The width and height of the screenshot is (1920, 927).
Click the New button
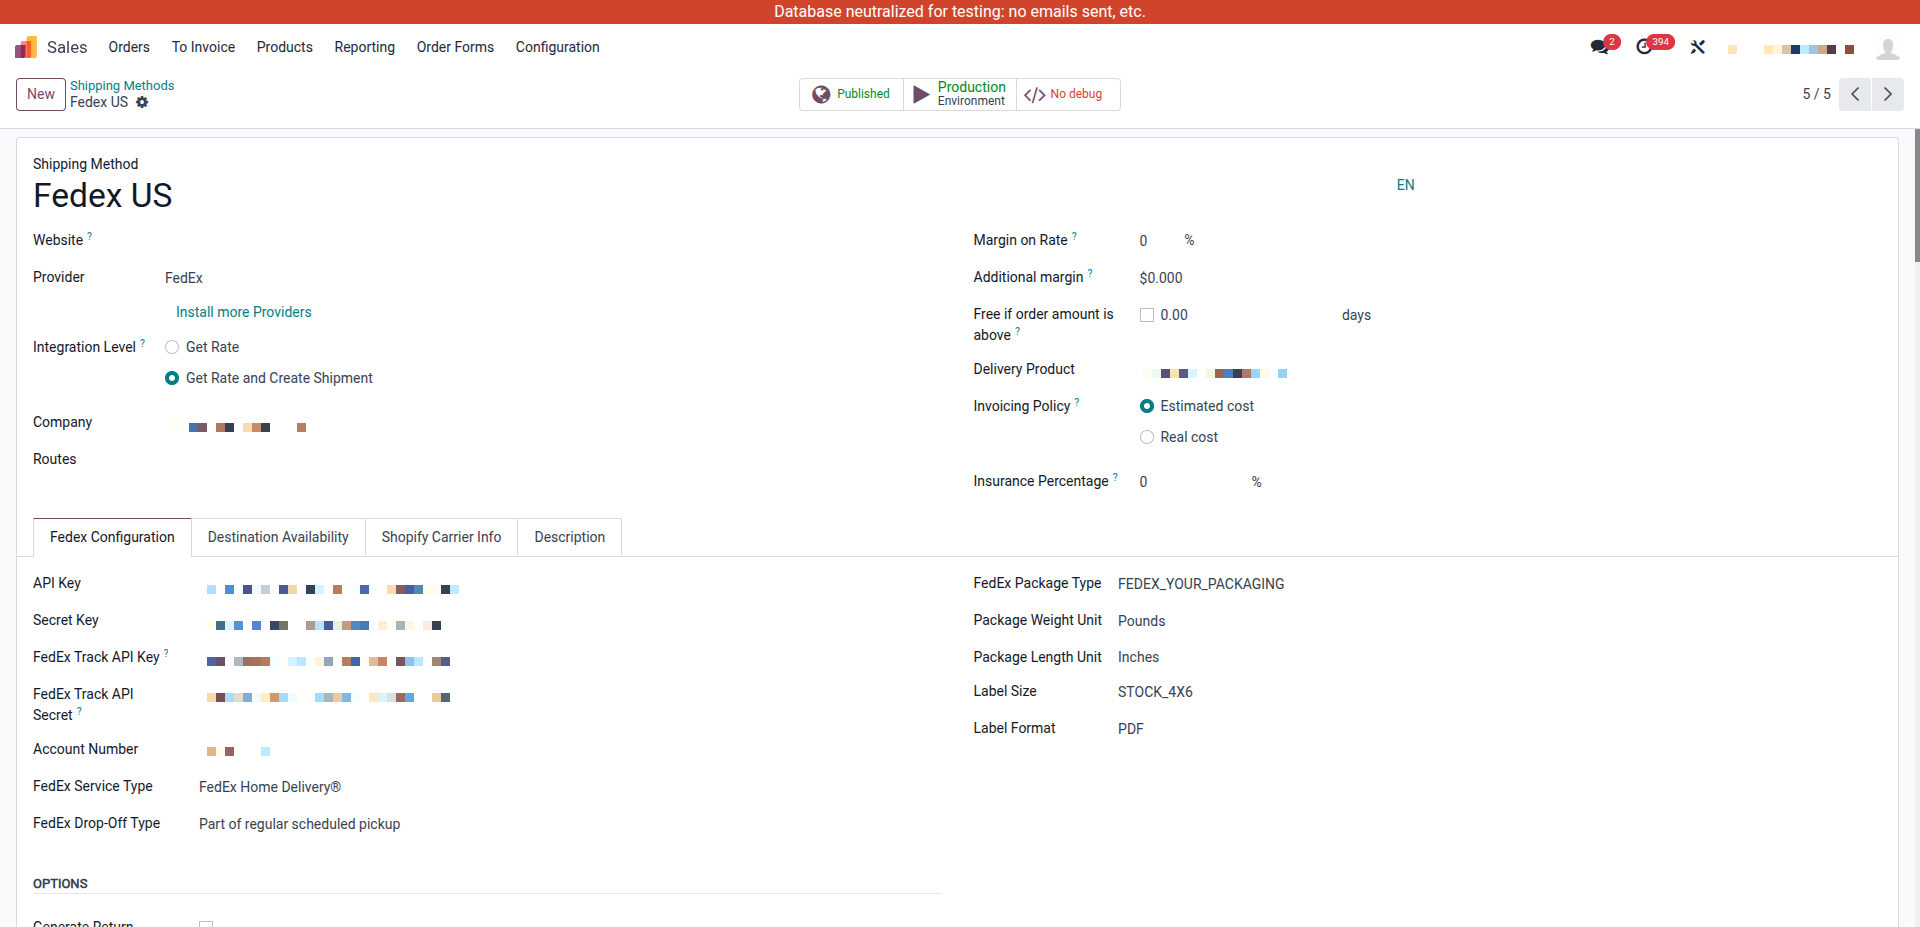tap(41, 94)
